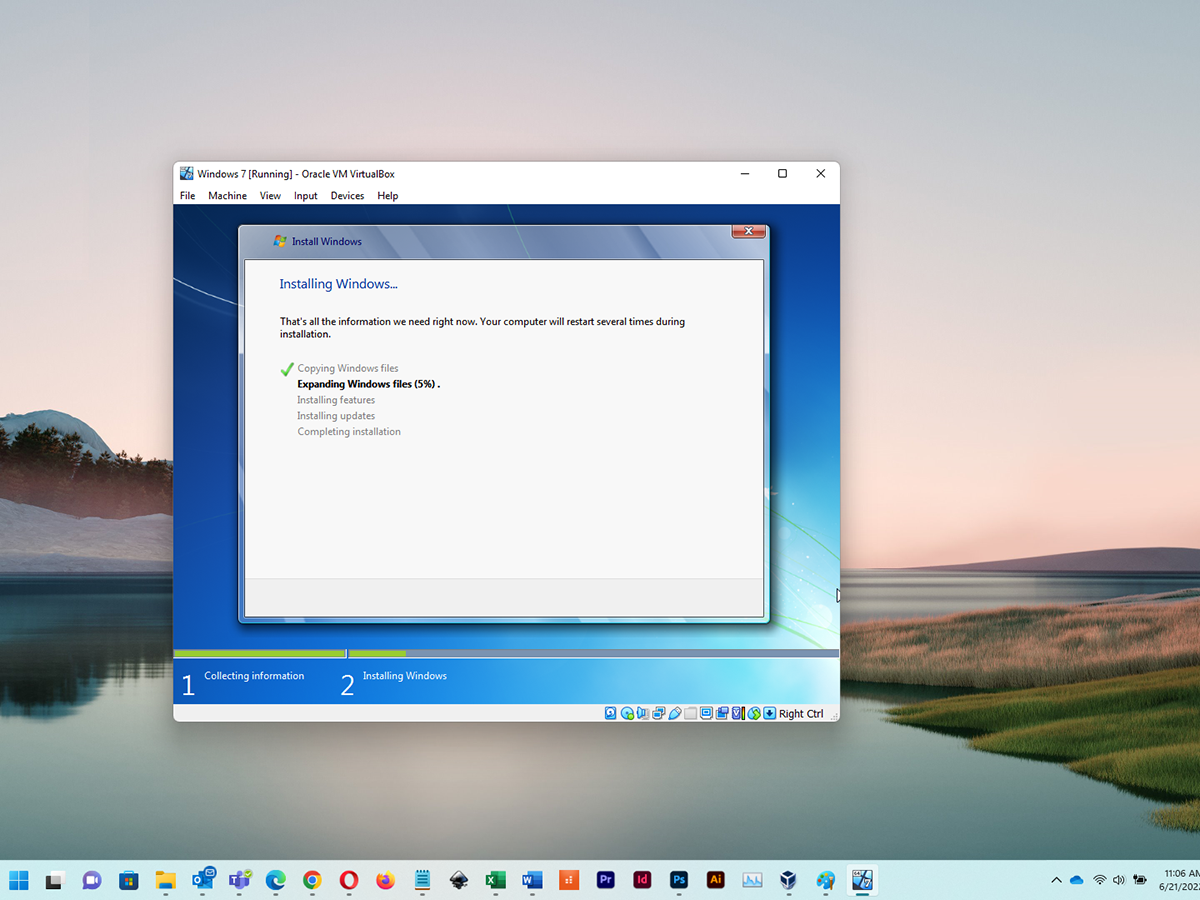
Task: Minimize the VirtualBox window
Action: tap(745, 174)
